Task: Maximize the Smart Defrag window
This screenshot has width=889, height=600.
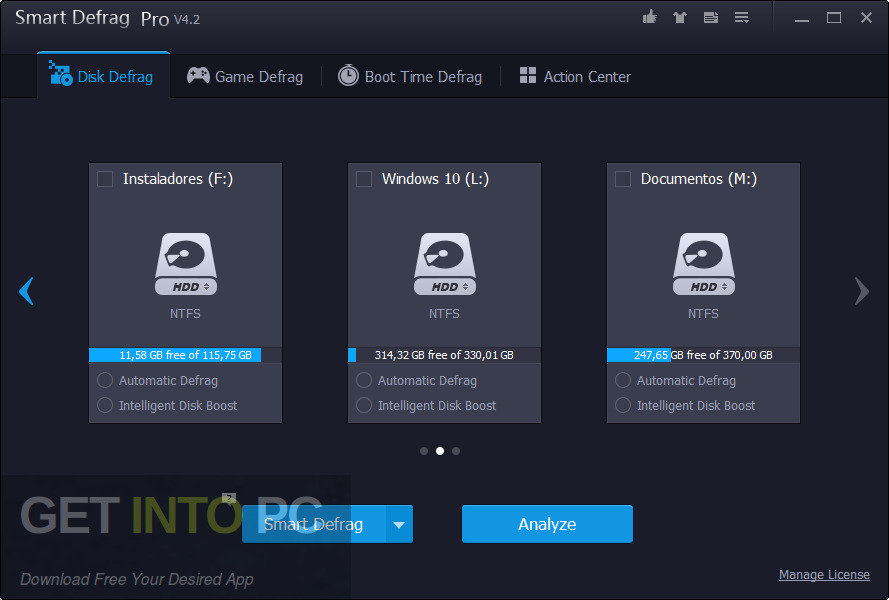Action: pyautogui.click(x=833, y=18)
